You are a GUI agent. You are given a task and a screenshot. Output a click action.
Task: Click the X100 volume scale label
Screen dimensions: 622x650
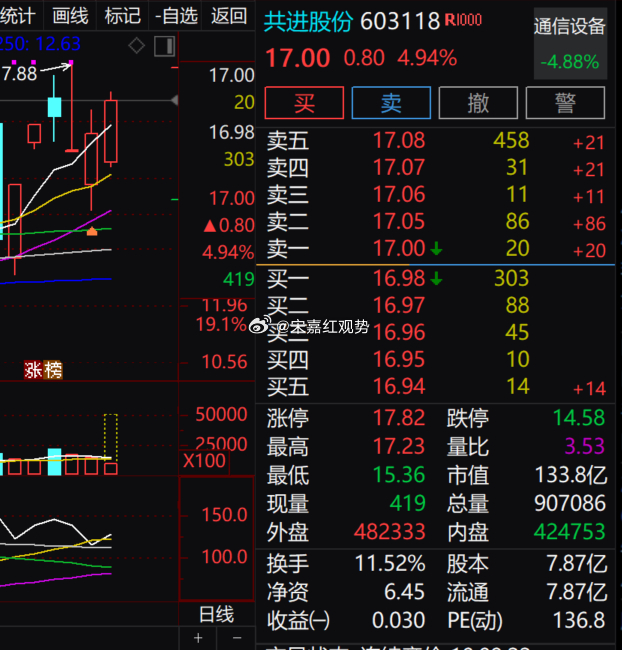[204, 461]
